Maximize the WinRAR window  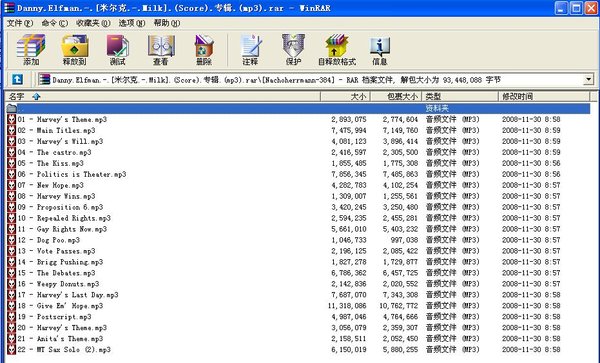click(x=576, y=8)
